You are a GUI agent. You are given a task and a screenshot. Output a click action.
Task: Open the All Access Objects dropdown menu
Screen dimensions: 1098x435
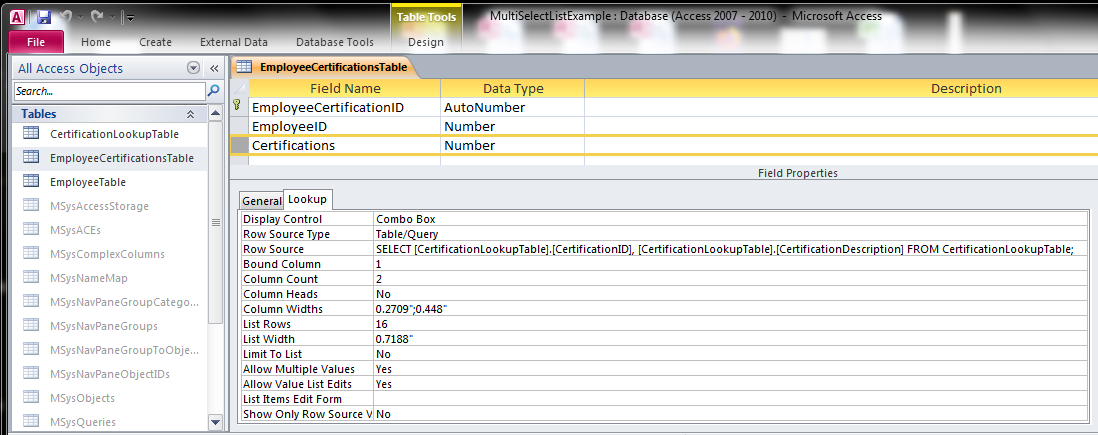[x=193, y=68]
